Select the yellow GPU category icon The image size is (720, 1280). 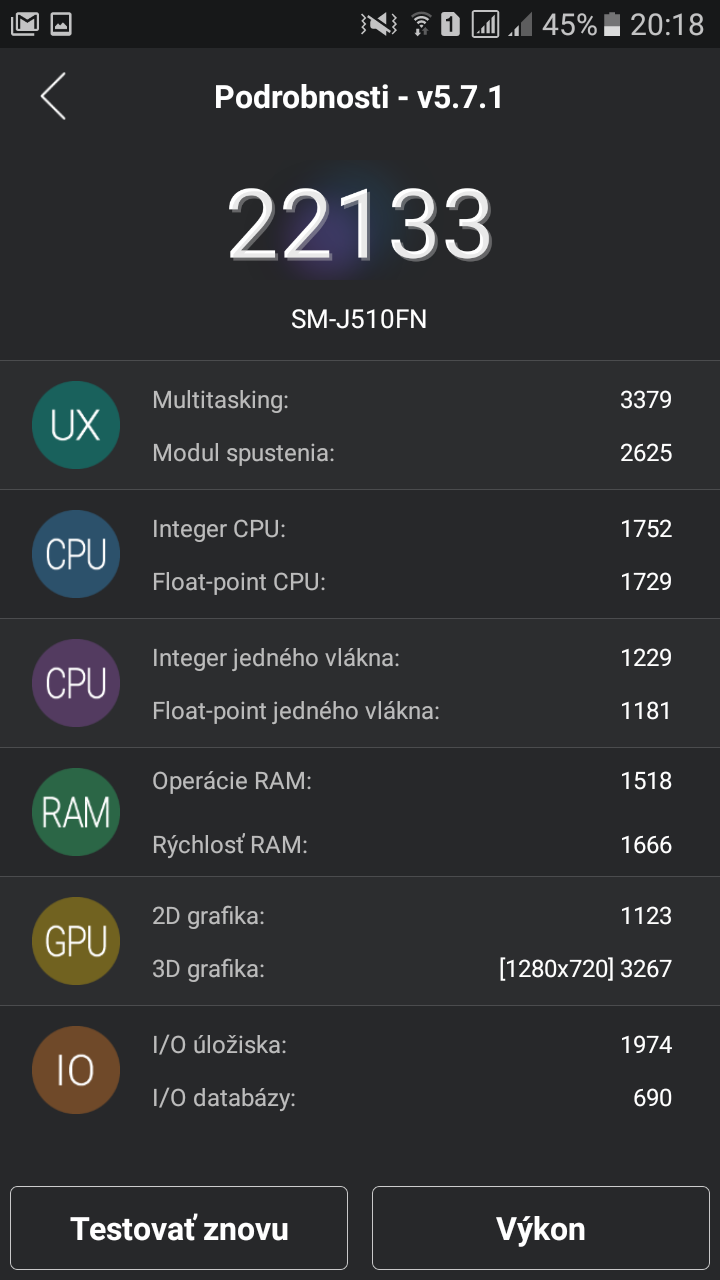point(76,941)
